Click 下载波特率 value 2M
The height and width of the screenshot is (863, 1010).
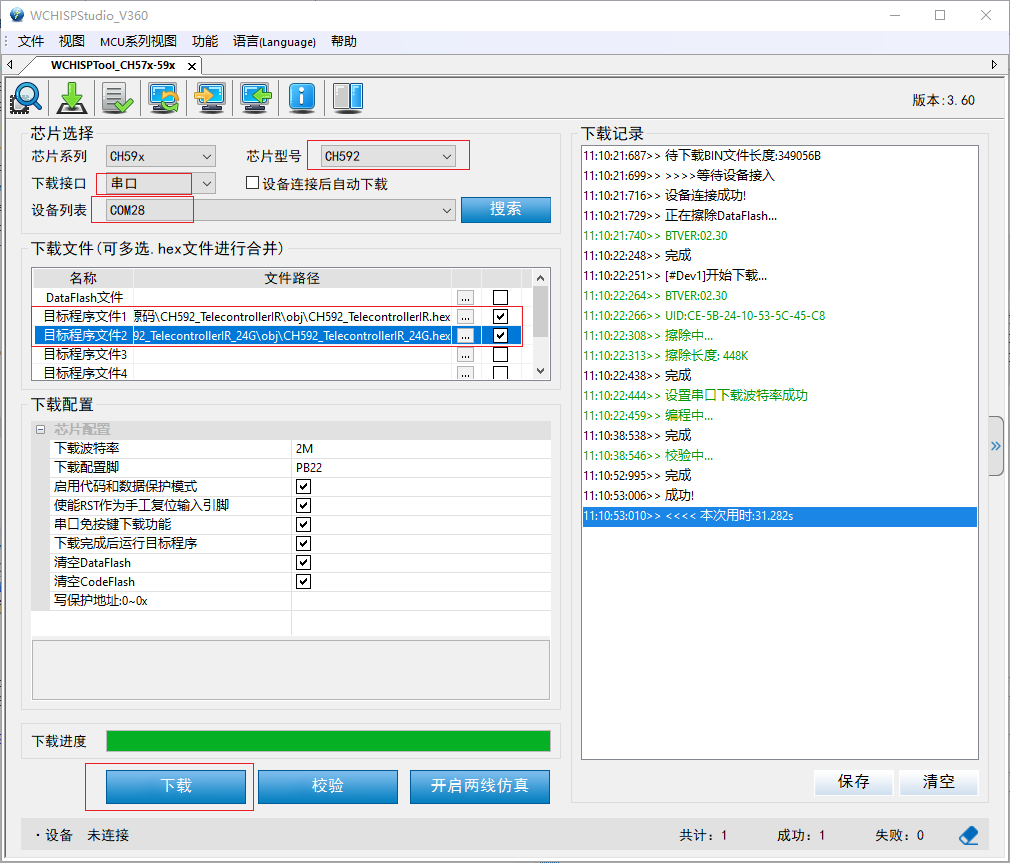pos(421,448)
